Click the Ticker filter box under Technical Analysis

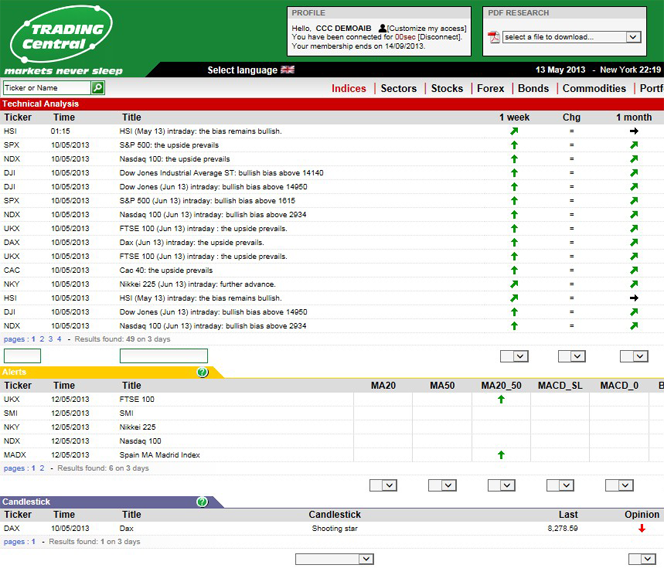coord(22,356)
